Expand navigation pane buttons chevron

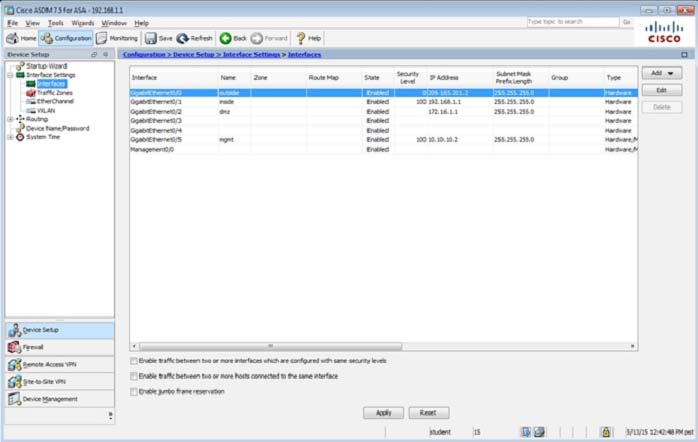(110, 416)
